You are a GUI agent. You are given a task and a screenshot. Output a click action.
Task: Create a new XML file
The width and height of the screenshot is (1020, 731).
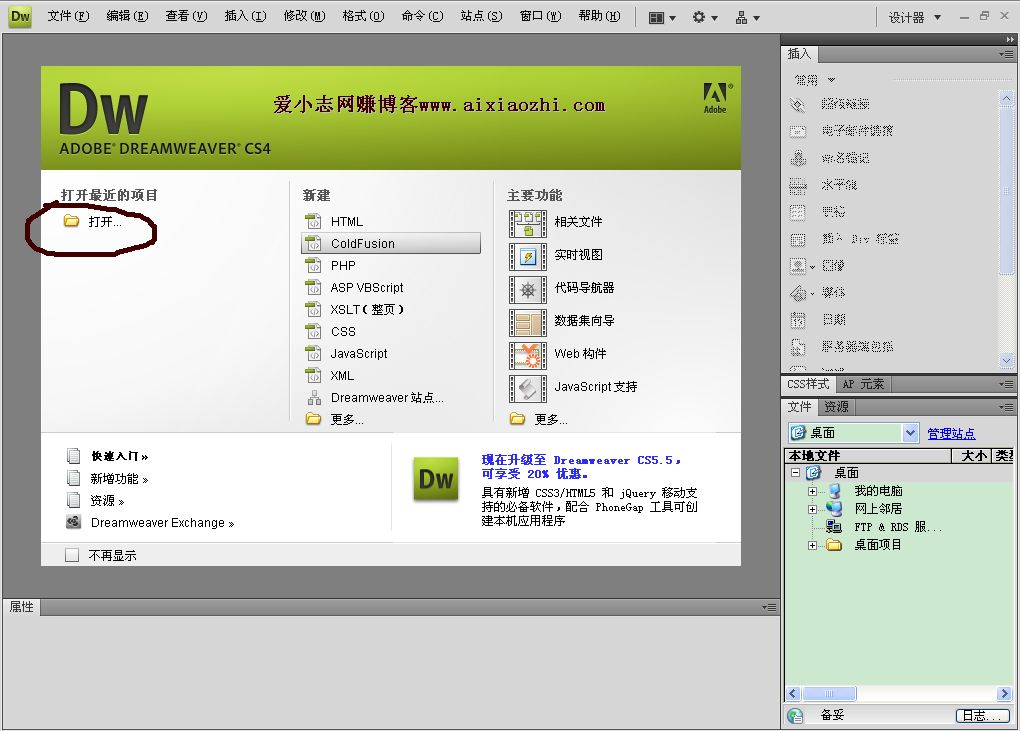coord(342,376)
